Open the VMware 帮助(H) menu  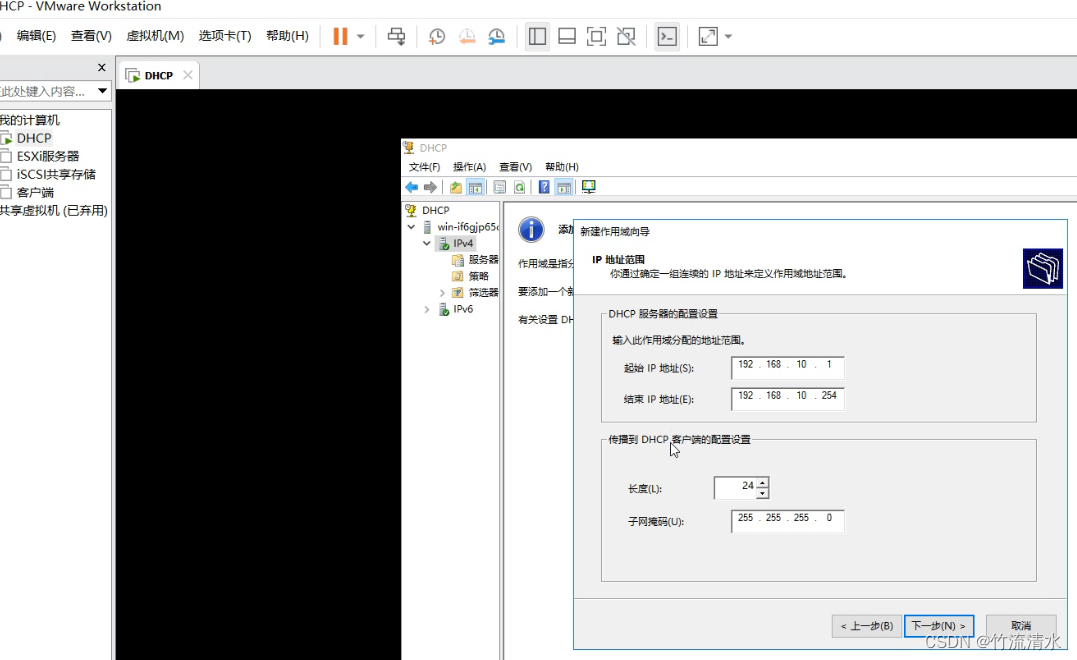287,36
